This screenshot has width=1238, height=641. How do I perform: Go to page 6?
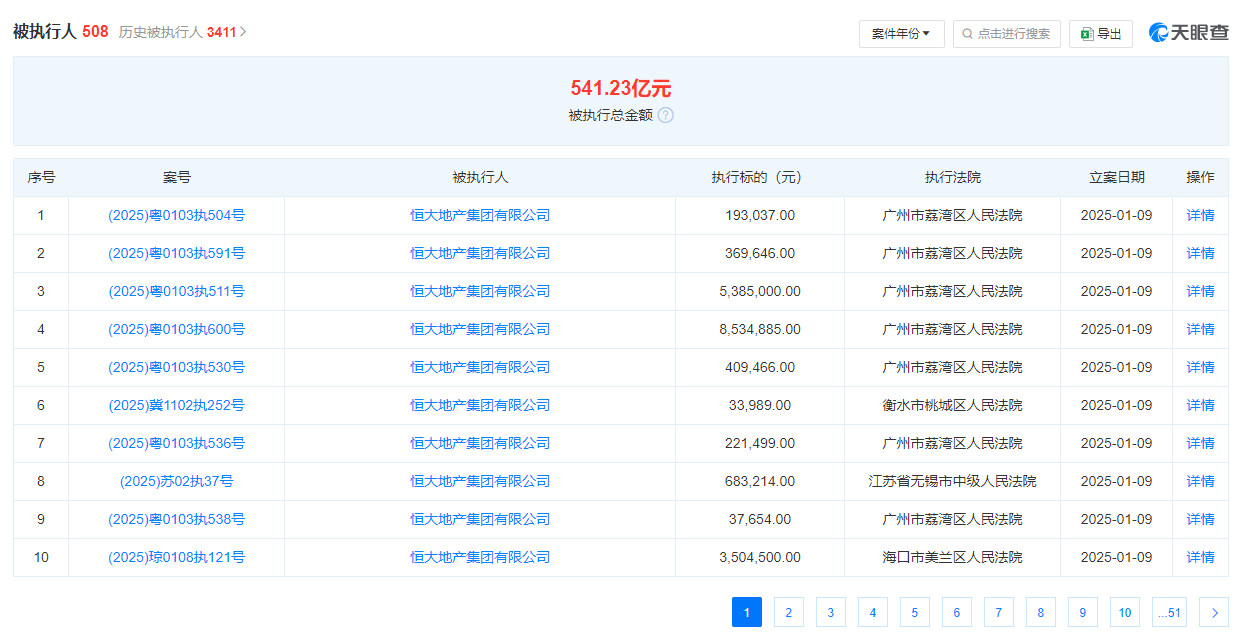click(957, 612)
